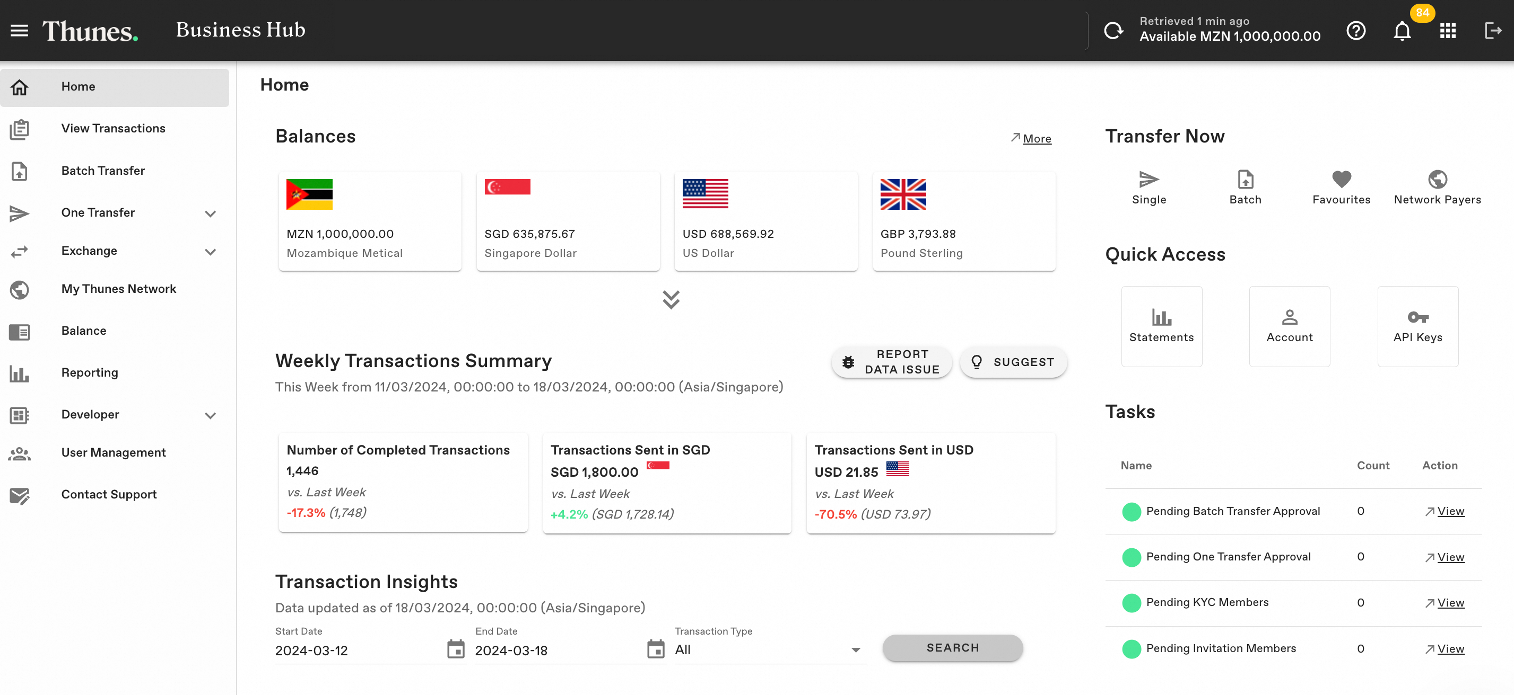Open the Transaction Type dropdown
This screenshot has height=696, width=1514.
click(x=856, y=649)
